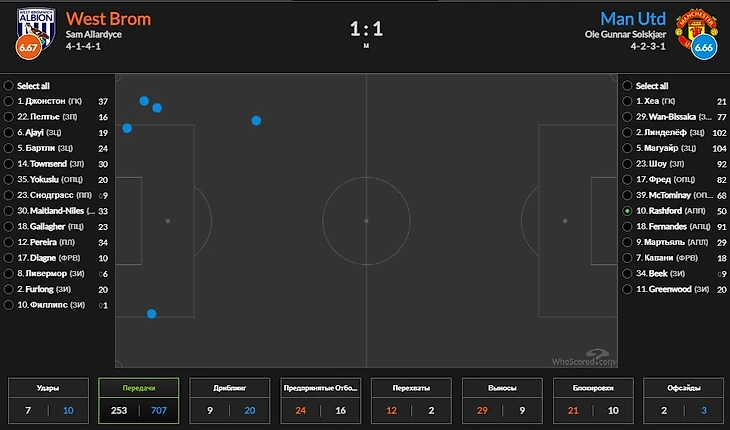Click the WhoScored.com watermark logo
Viewport: 730px width, 430px height.
coord(585,358)
